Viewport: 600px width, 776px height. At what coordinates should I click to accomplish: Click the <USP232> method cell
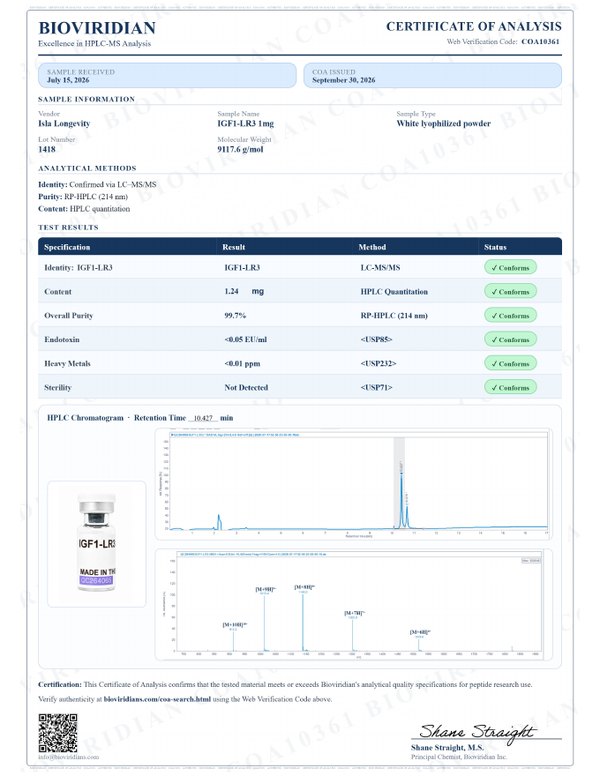click(x=378, y=364)
